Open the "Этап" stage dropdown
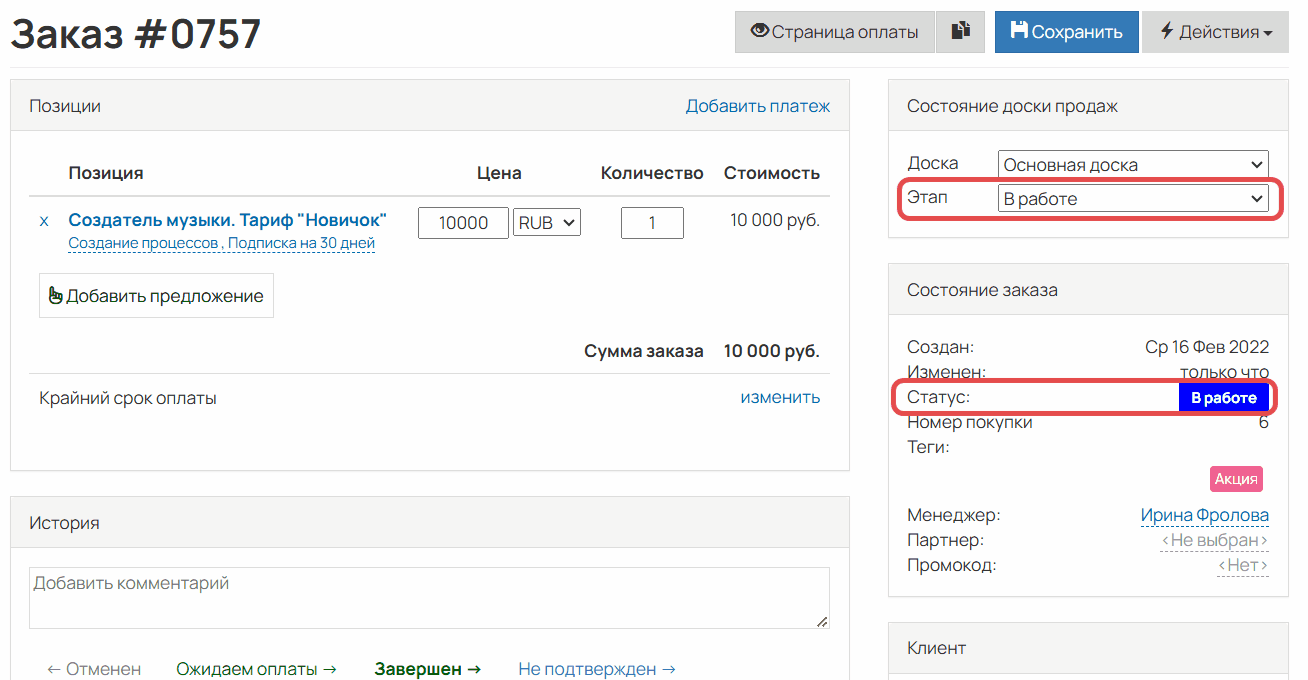This screenshot has width=1308, height=680. [1135, 197]
